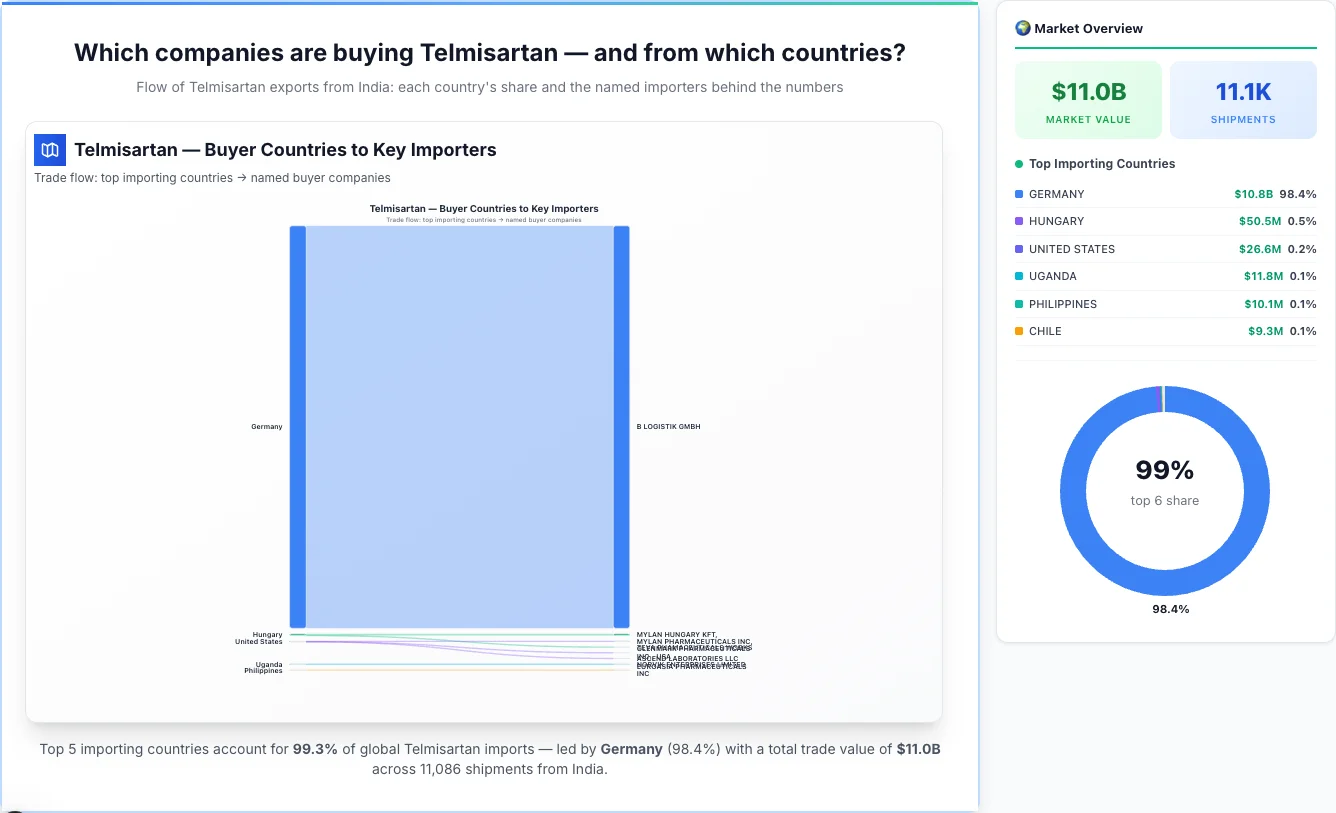Expand the Germany node in the Sankey chart
1336x813 pixels.
click(x=295, y=425)
